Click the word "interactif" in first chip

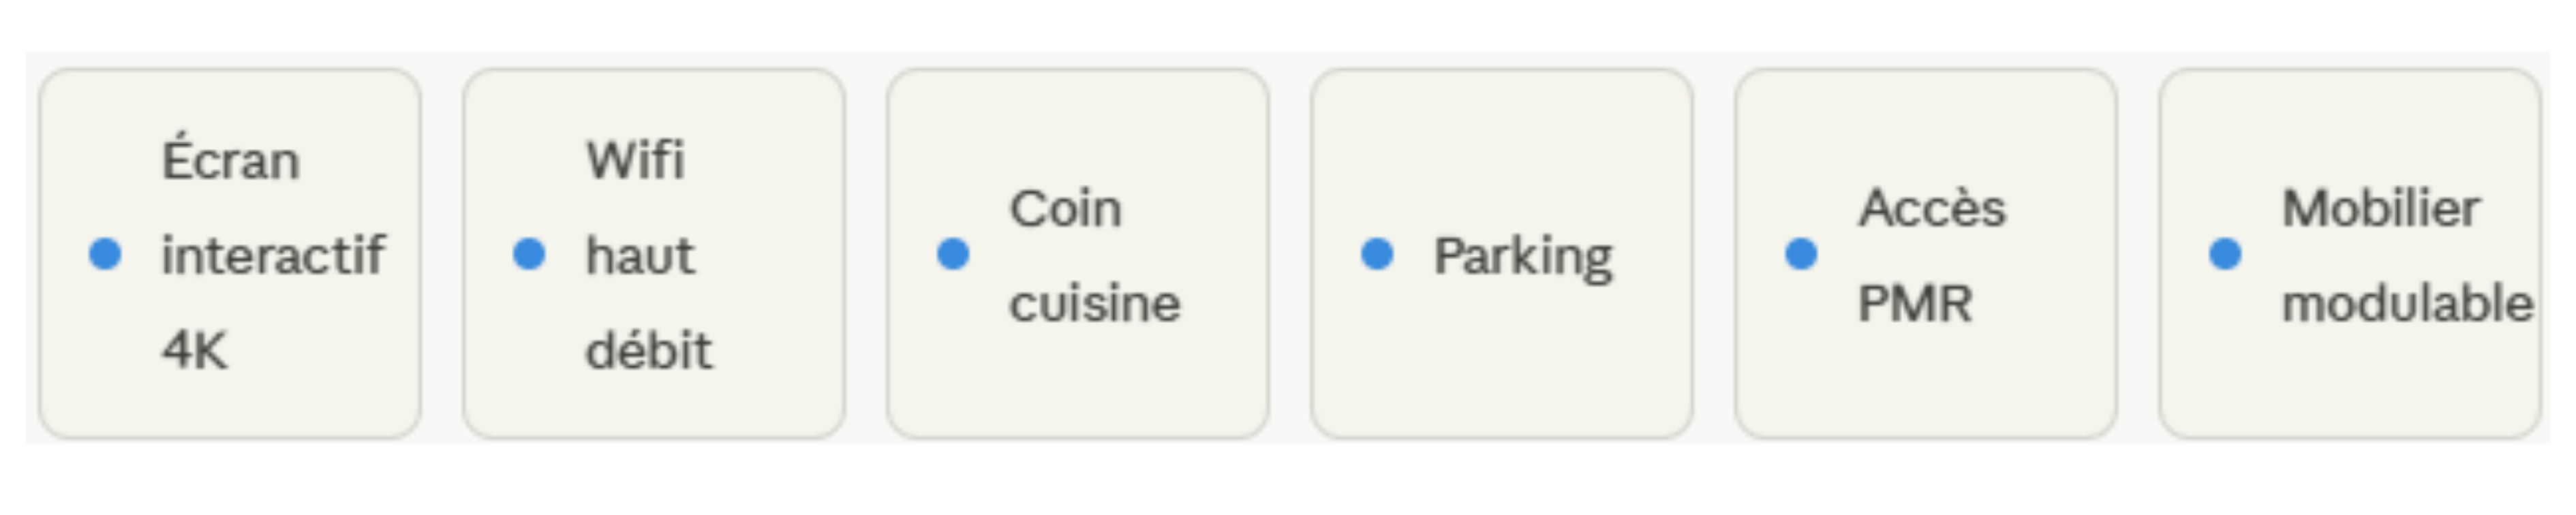coord(272,255)
